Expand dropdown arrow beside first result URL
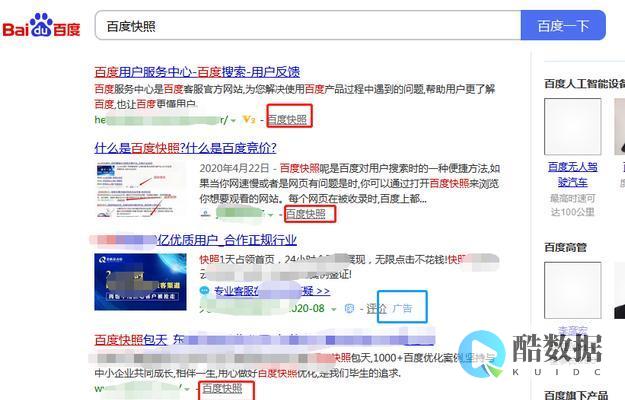Viewport: 625px width, 400px height. 233,120
